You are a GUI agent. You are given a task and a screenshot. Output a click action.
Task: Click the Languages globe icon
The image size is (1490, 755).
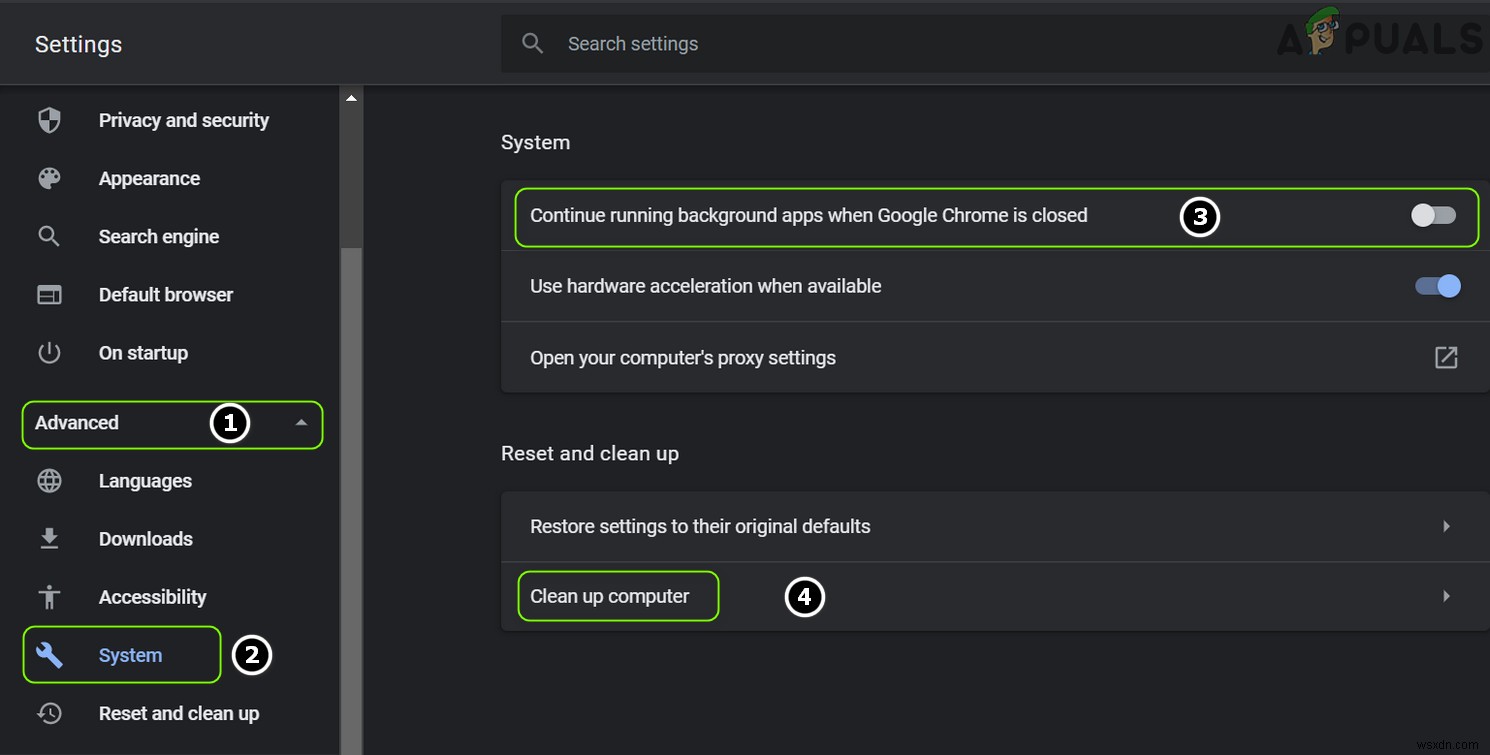point(49,481)
